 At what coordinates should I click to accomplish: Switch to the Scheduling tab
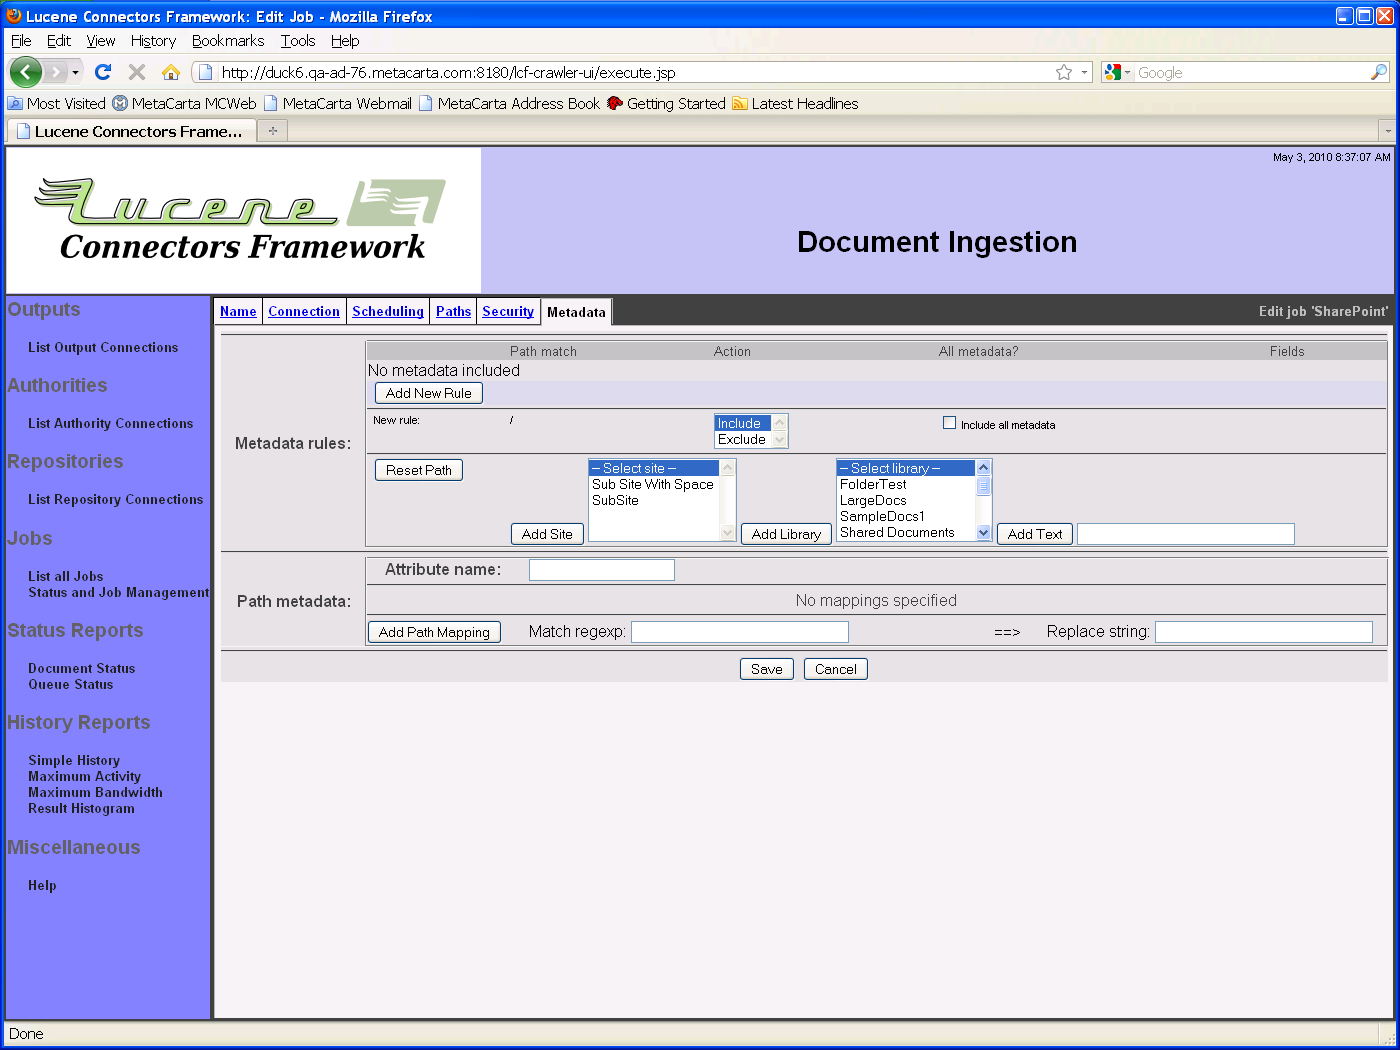(x=388, y=312)
